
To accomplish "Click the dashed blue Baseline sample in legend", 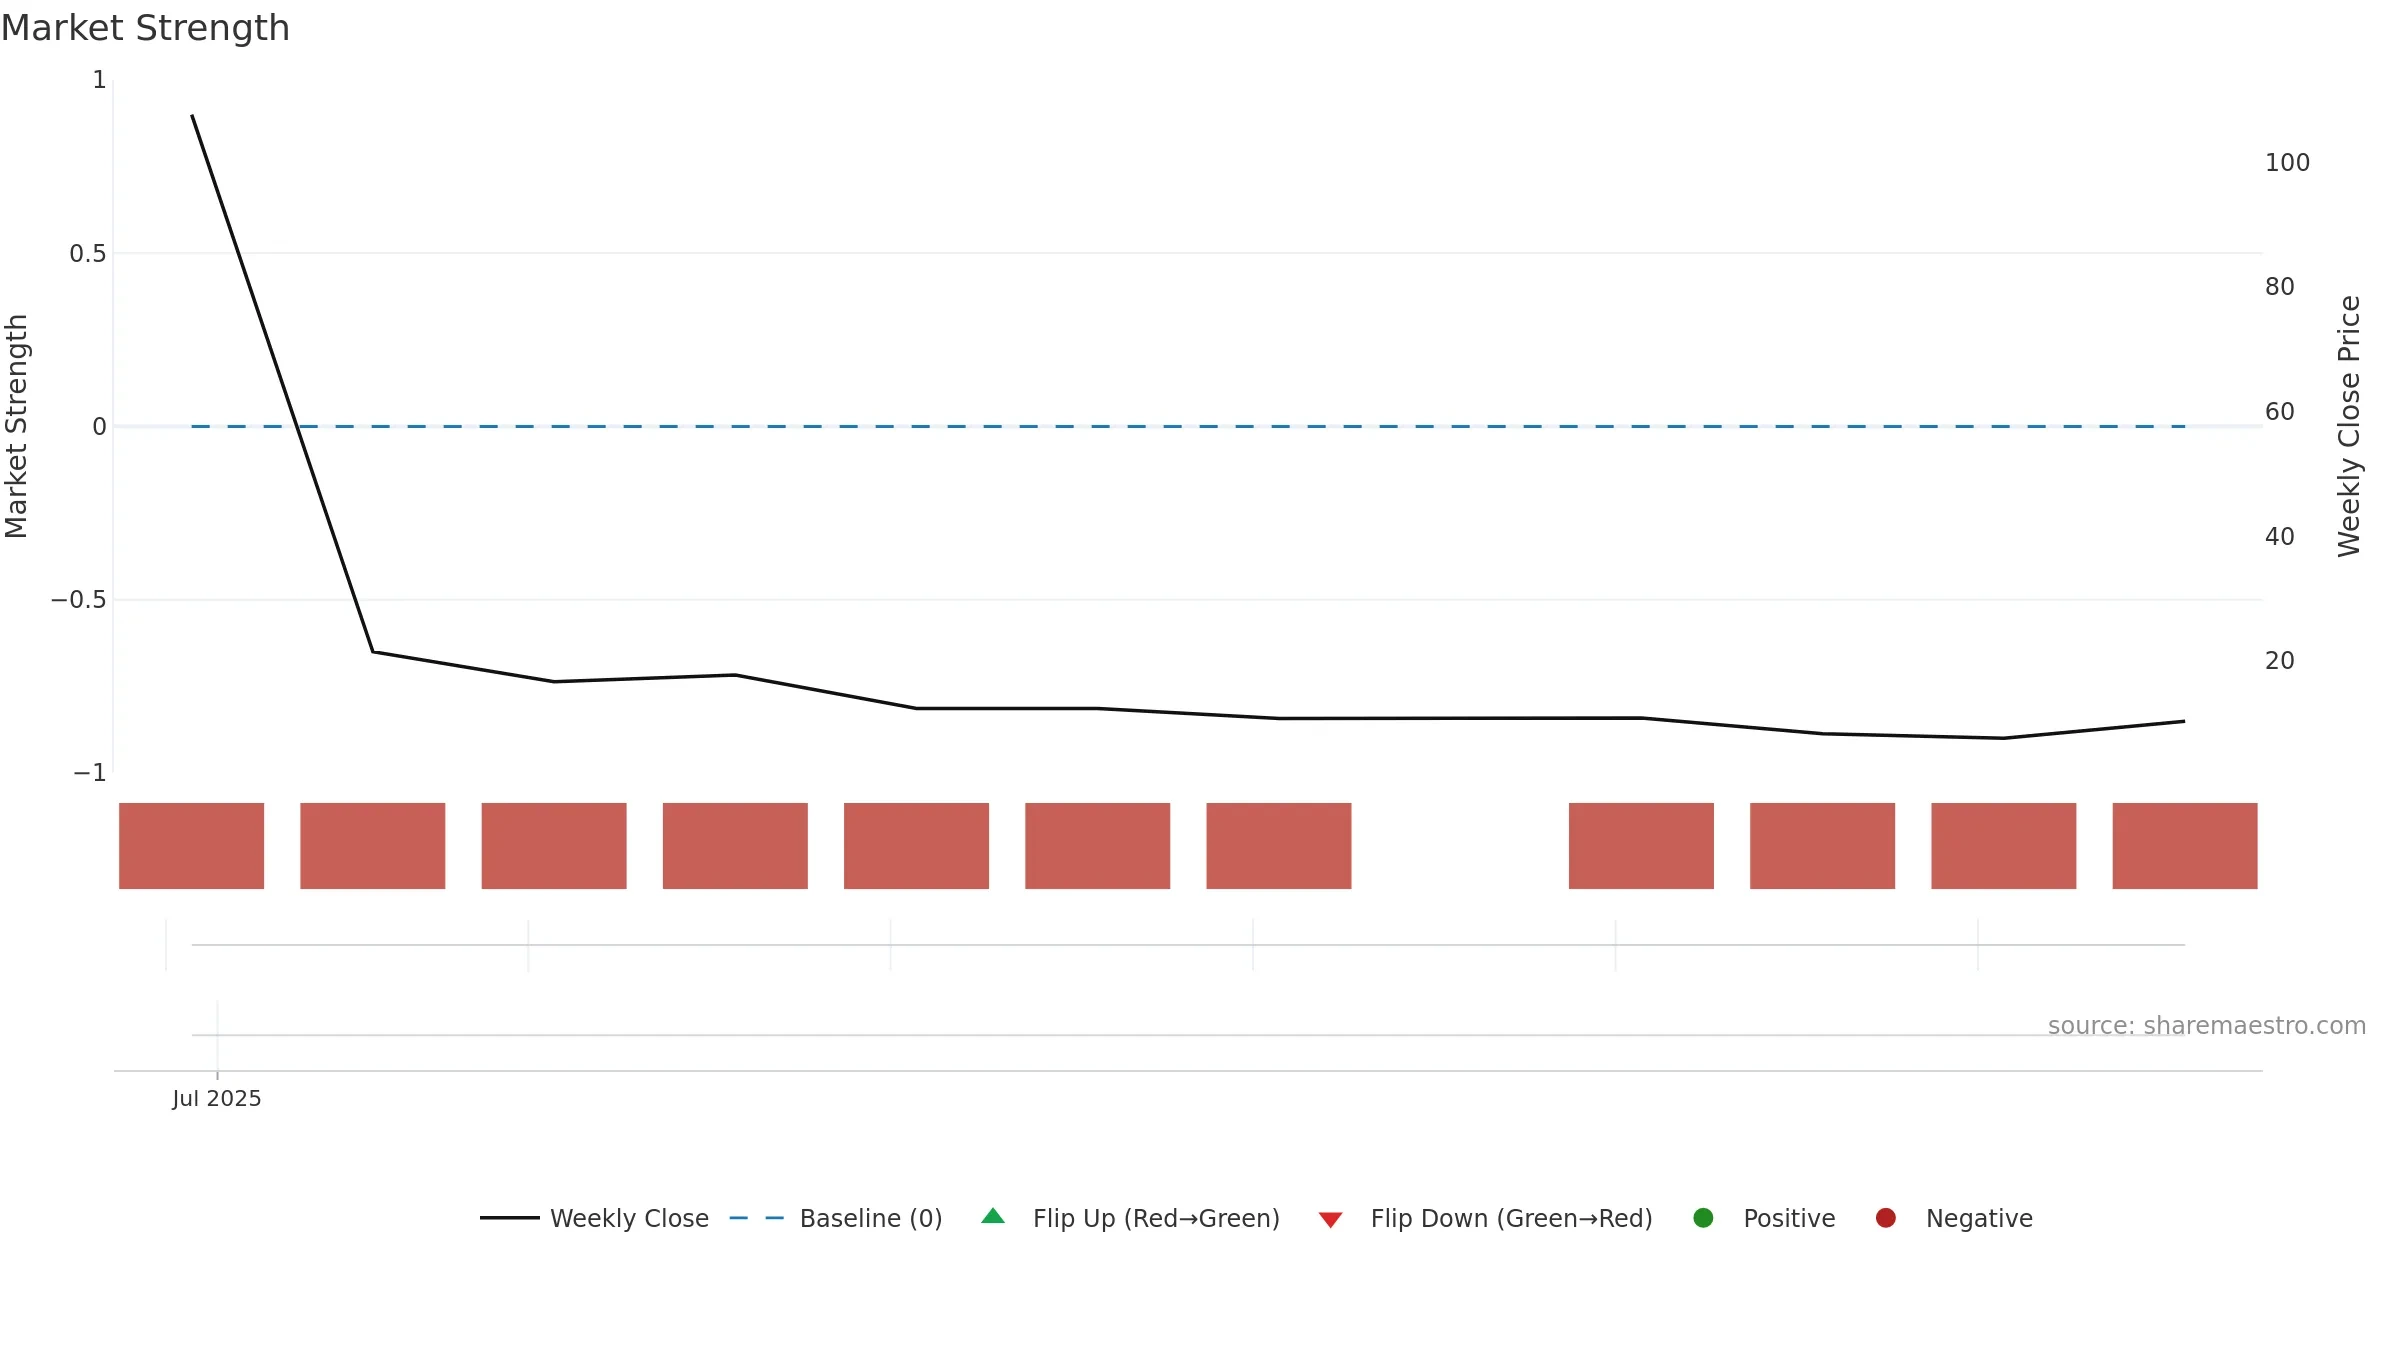I will click(x=757, y=1218).
